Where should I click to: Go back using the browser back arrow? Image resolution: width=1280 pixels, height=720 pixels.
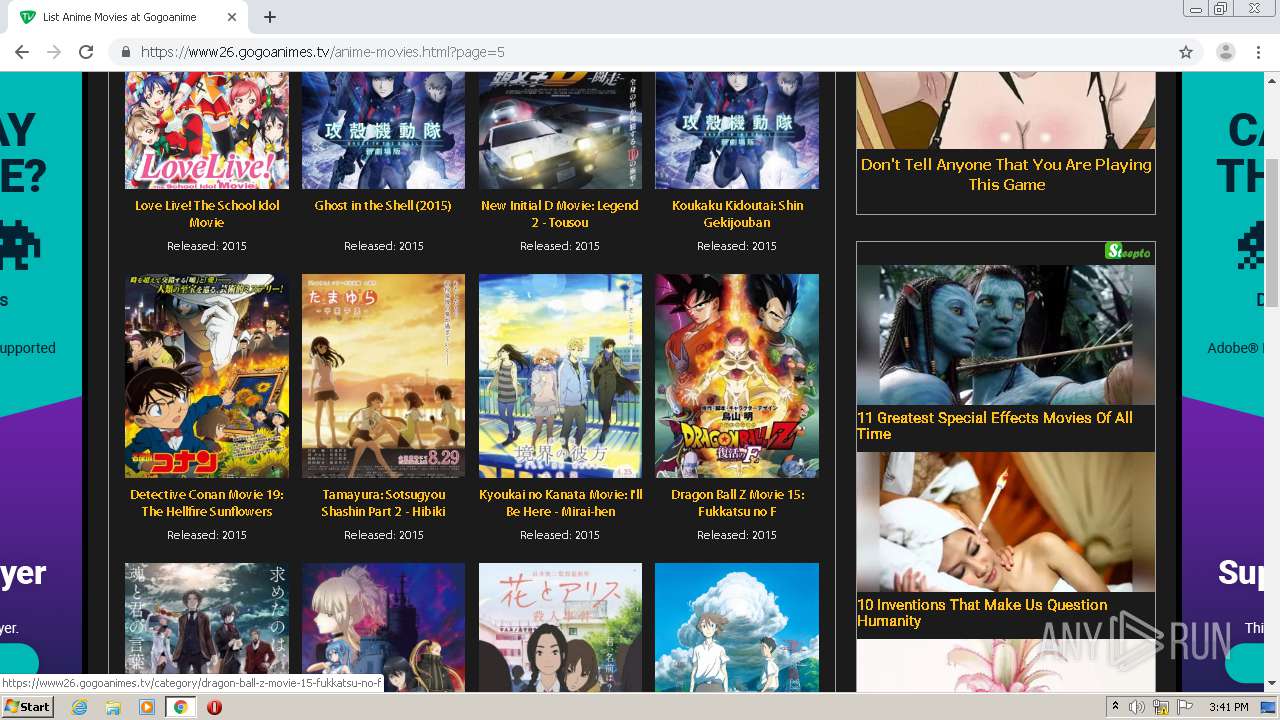coord(22,52)
